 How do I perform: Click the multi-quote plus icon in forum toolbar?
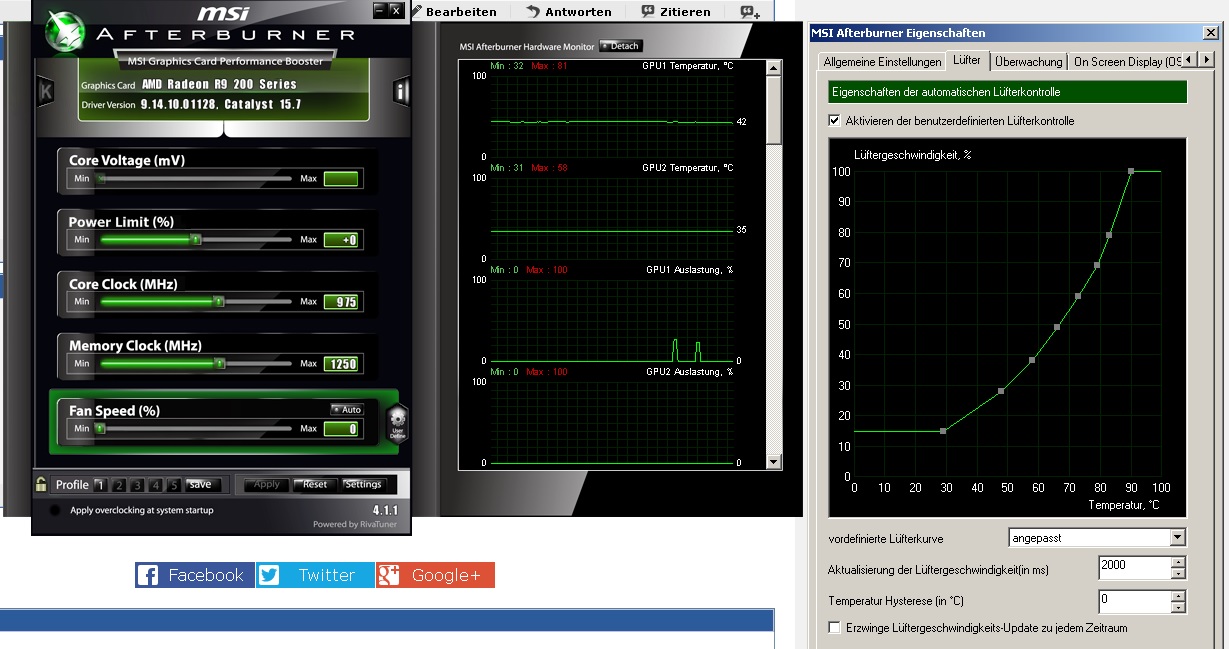click(x=750, y=12)
